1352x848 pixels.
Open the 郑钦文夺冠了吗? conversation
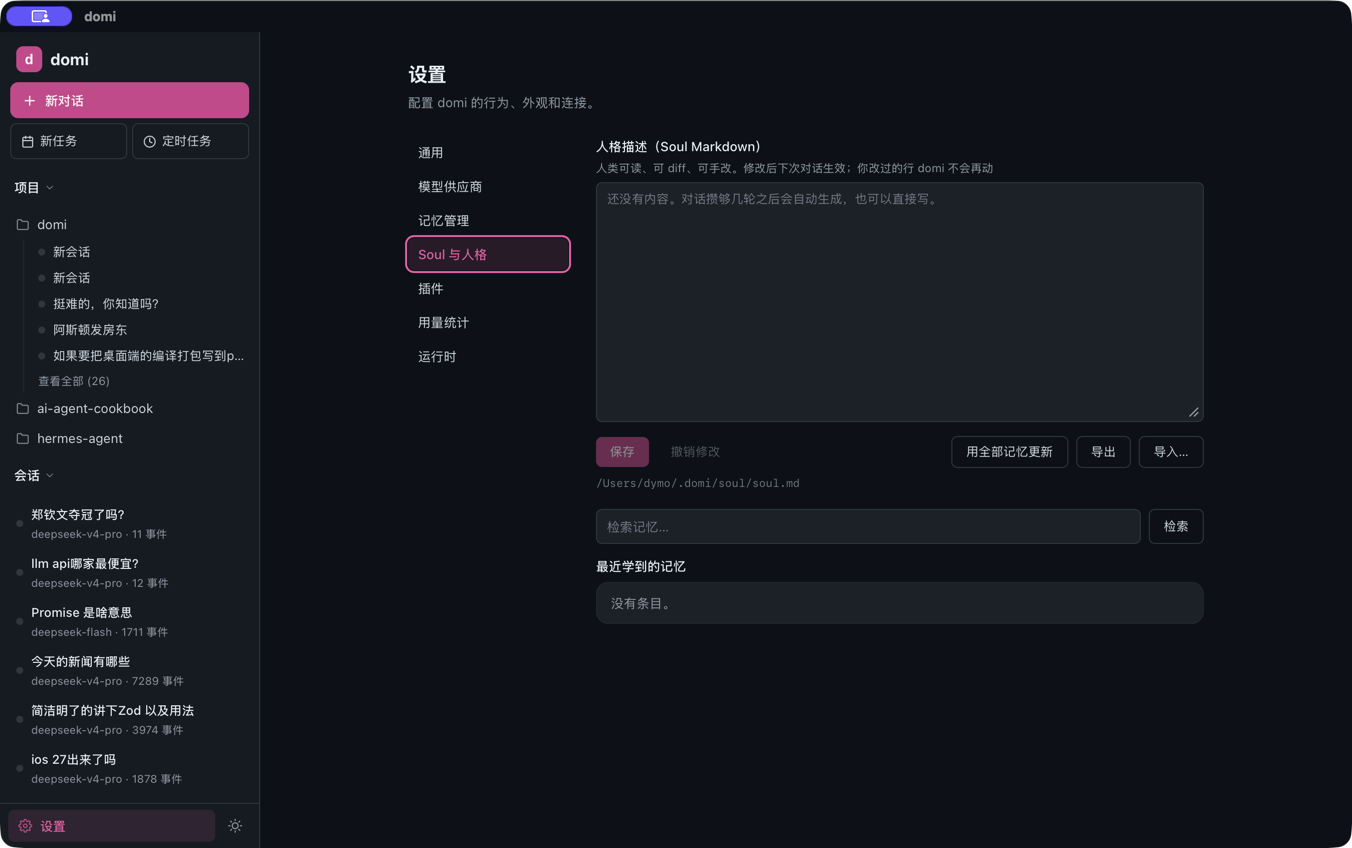(x=130, y=524)
